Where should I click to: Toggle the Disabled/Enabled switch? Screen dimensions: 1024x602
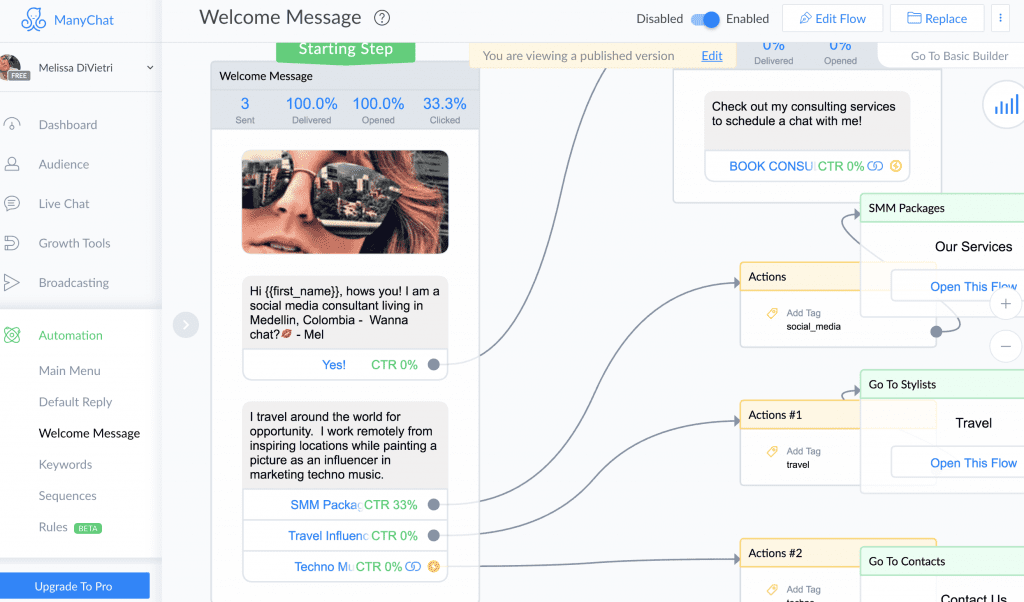(x=706, y=19)
